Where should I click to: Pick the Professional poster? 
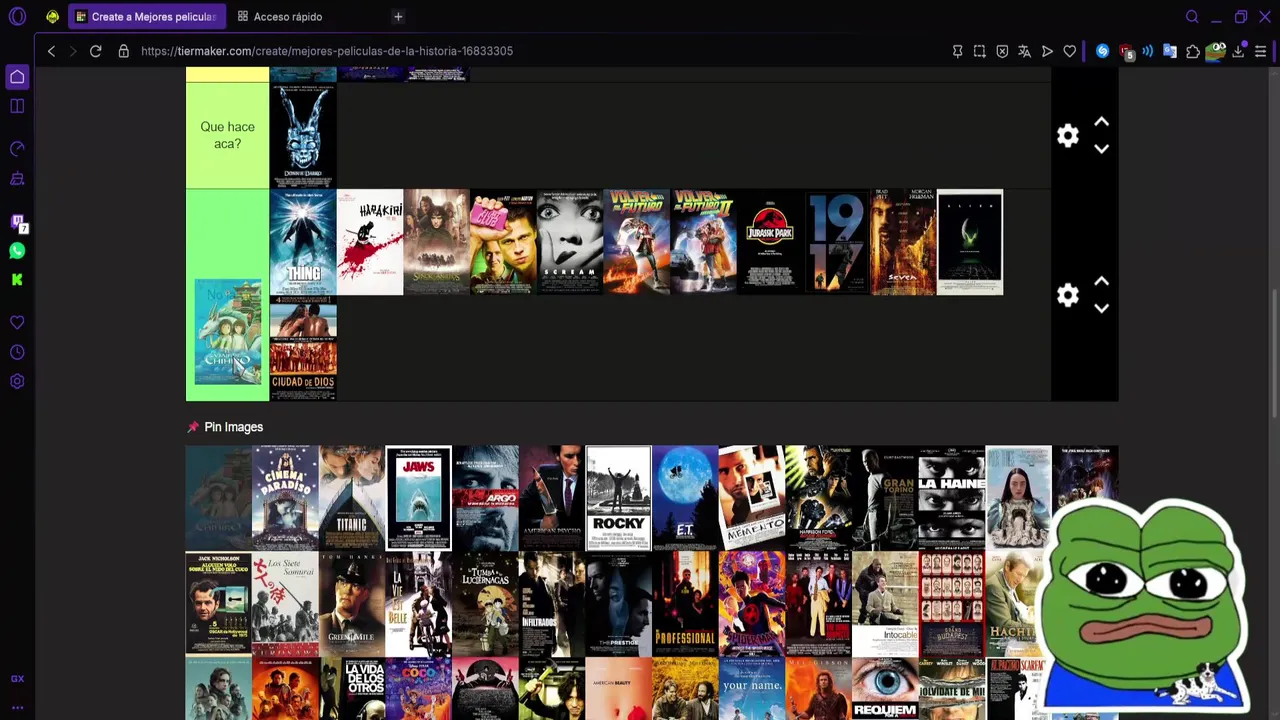[685, 604]
